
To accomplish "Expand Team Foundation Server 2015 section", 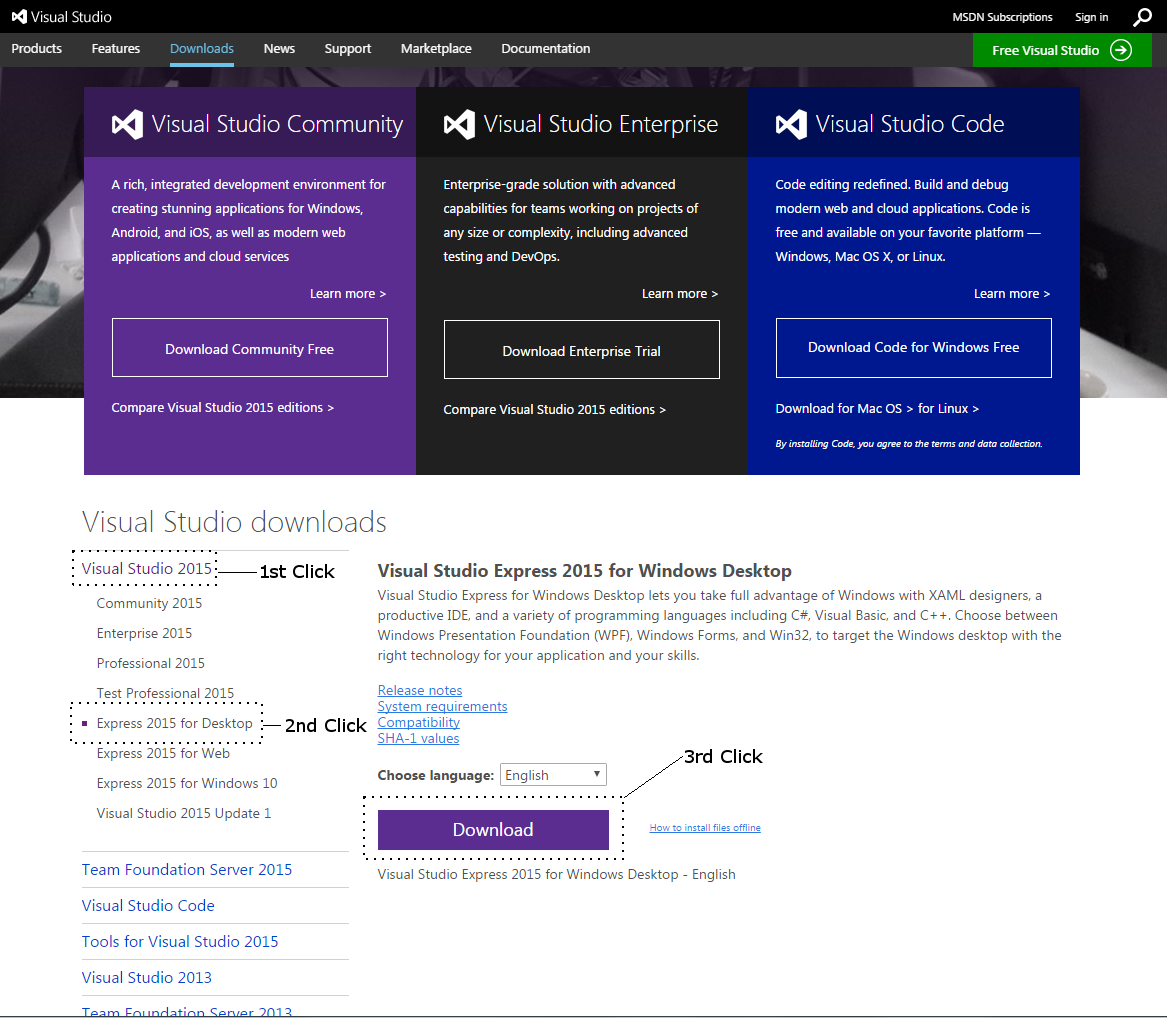I will pyautogui.click(x=187, y=869).
